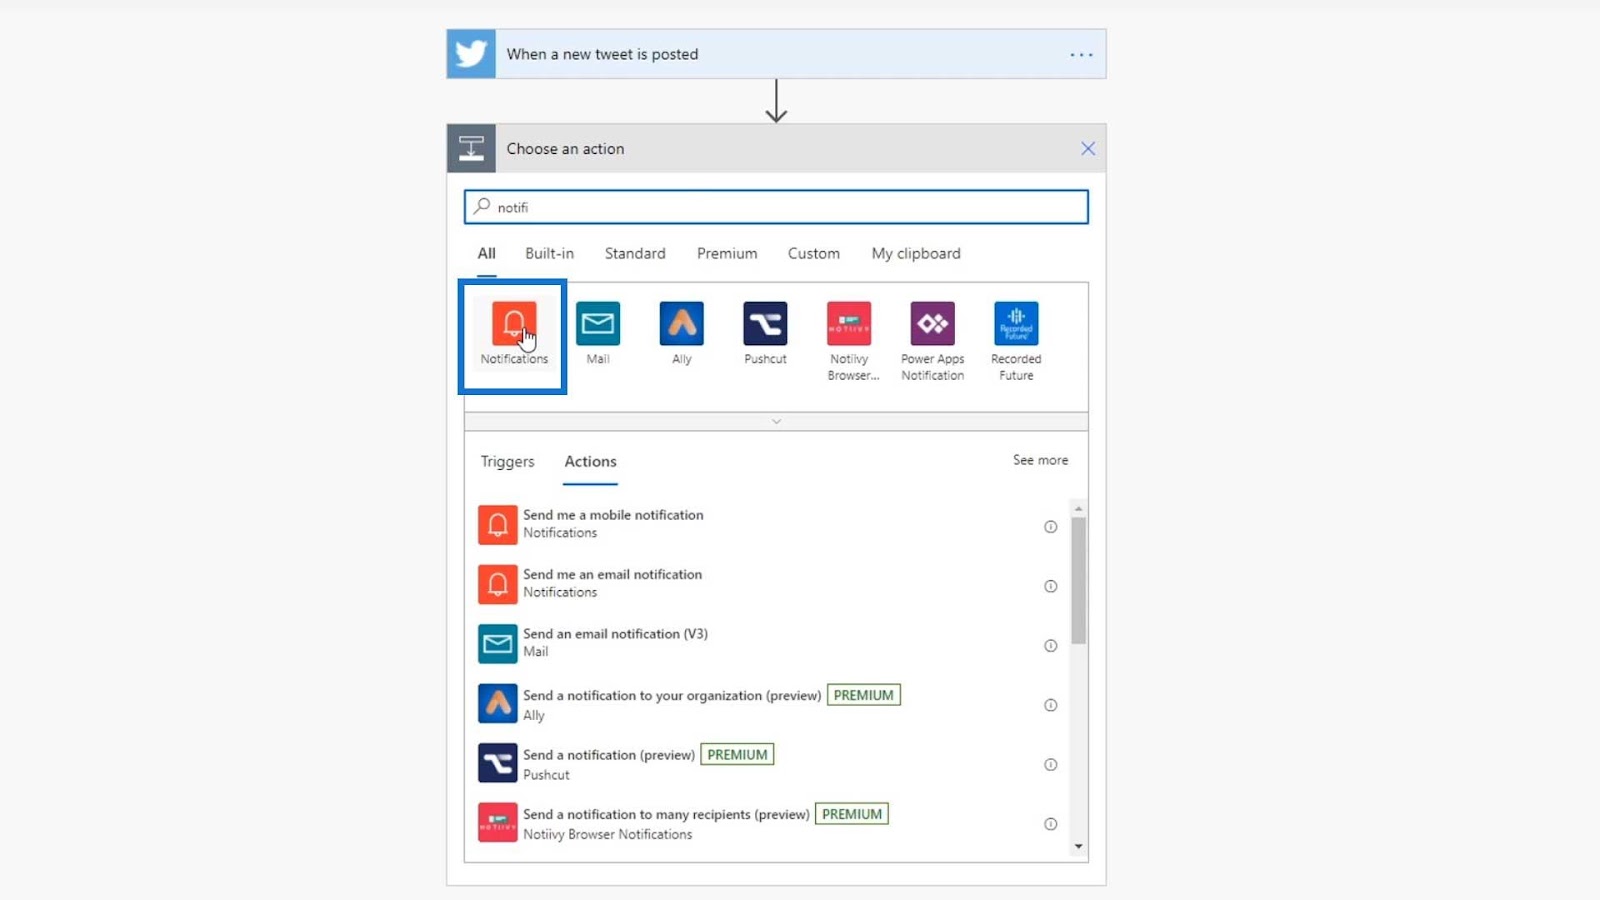Click the Mail action envelope icon

(x=497, y=644)
